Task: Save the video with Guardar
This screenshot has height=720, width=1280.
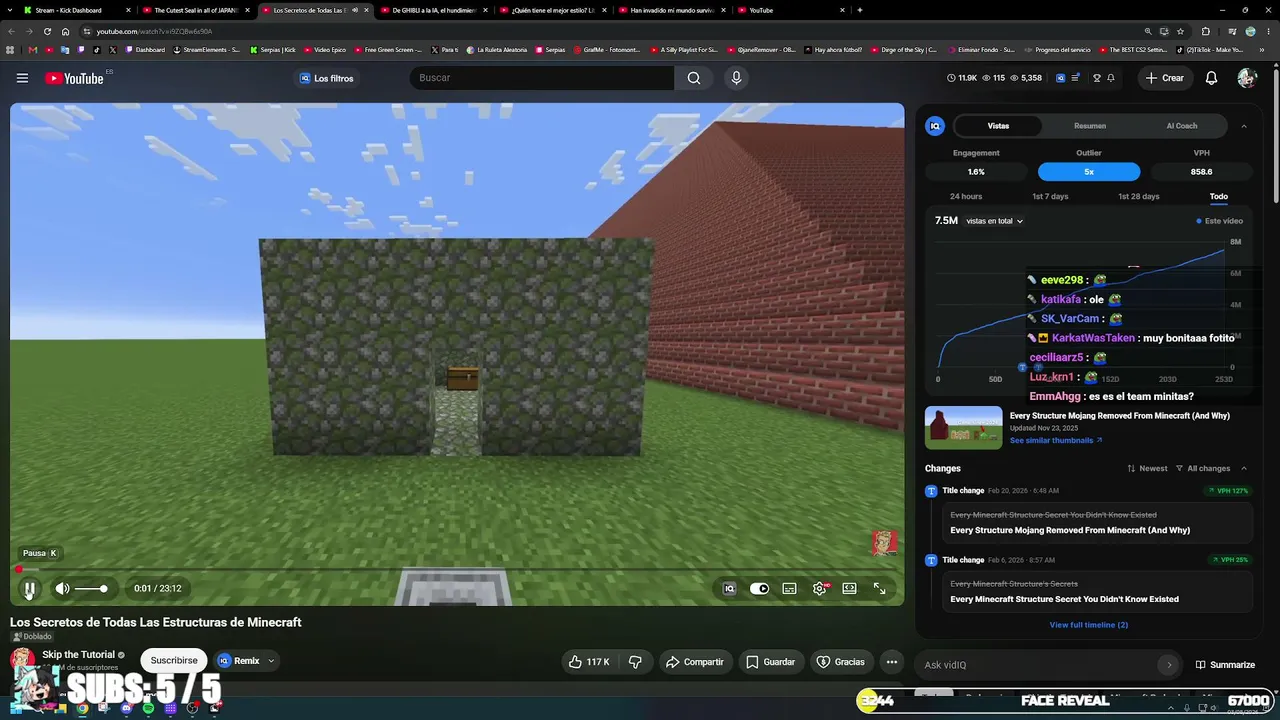Action: point(771,662)
